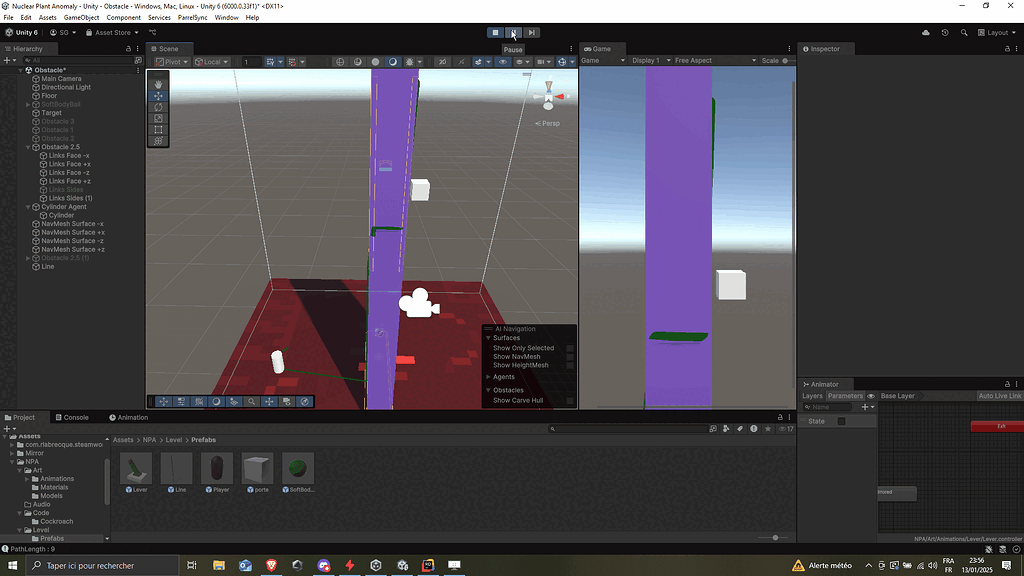Switch to the Console tab
Screen dimensions: 1024x576
pyautogui.click(x=74, y=417)
